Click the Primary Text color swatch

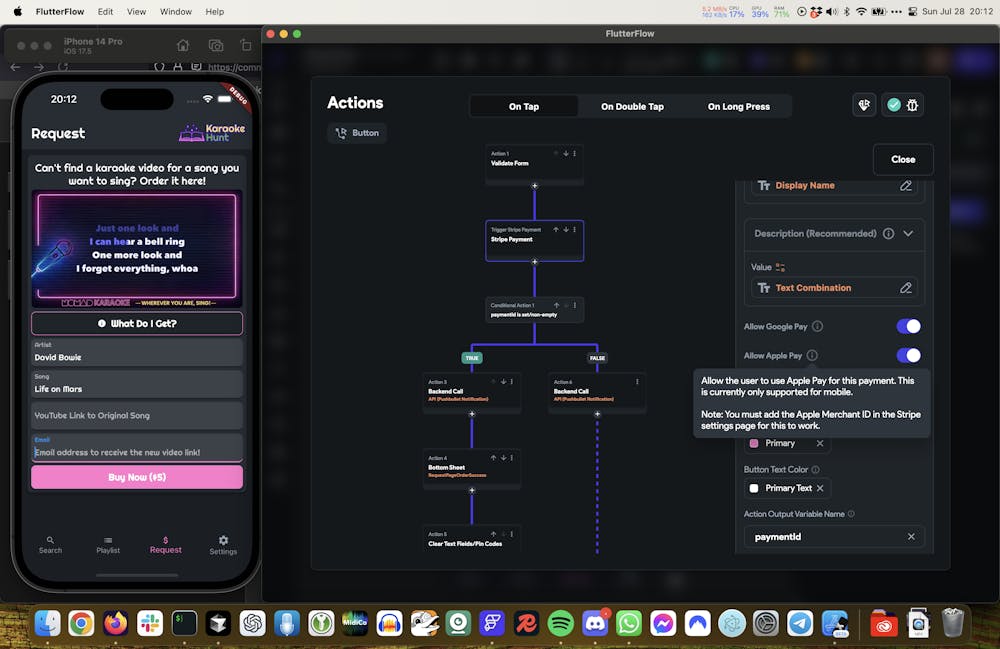pyautogui.click(x=754, y=488)
